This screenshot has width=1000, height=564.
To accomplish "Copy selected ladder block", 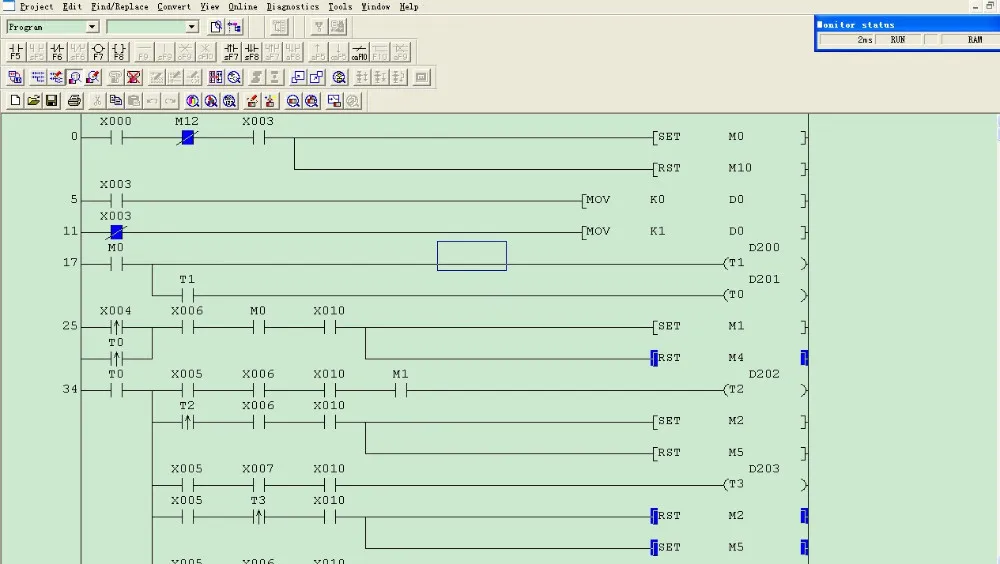I will click(115, 101).
